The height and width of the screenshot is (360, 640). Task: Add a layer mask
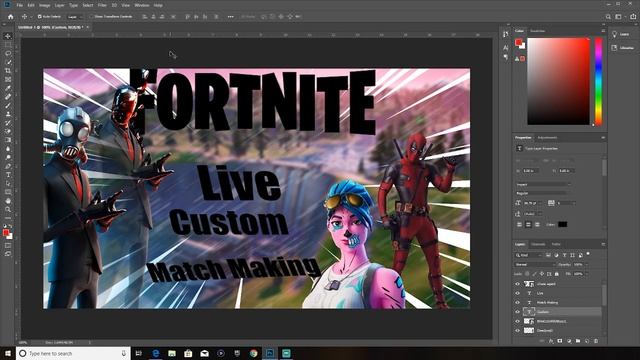click(x=560, y=341)
